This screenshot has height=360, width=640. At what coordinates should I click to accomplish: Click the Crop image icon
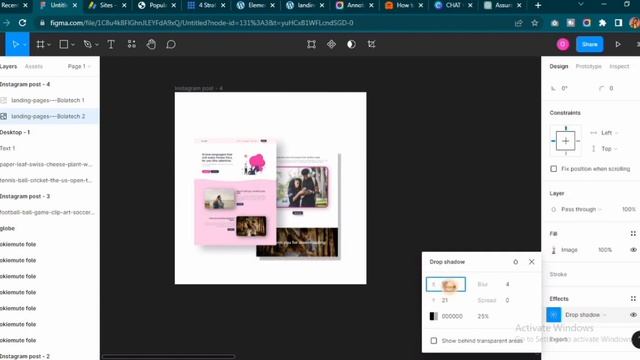pos(371,44)
